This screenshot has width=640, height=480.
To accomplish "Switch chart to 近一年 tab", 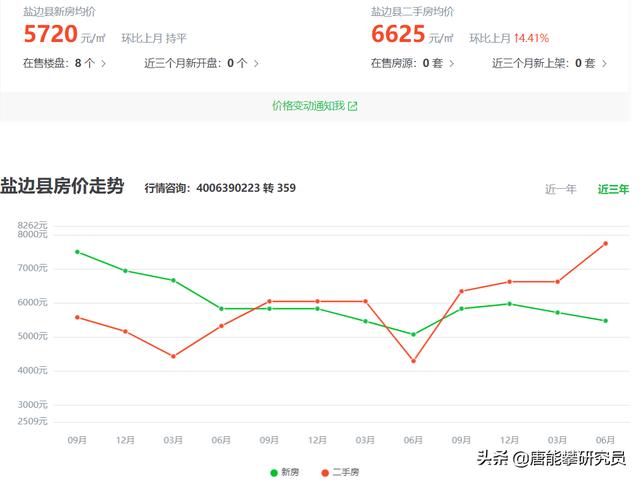I will (x=560, y=189).
